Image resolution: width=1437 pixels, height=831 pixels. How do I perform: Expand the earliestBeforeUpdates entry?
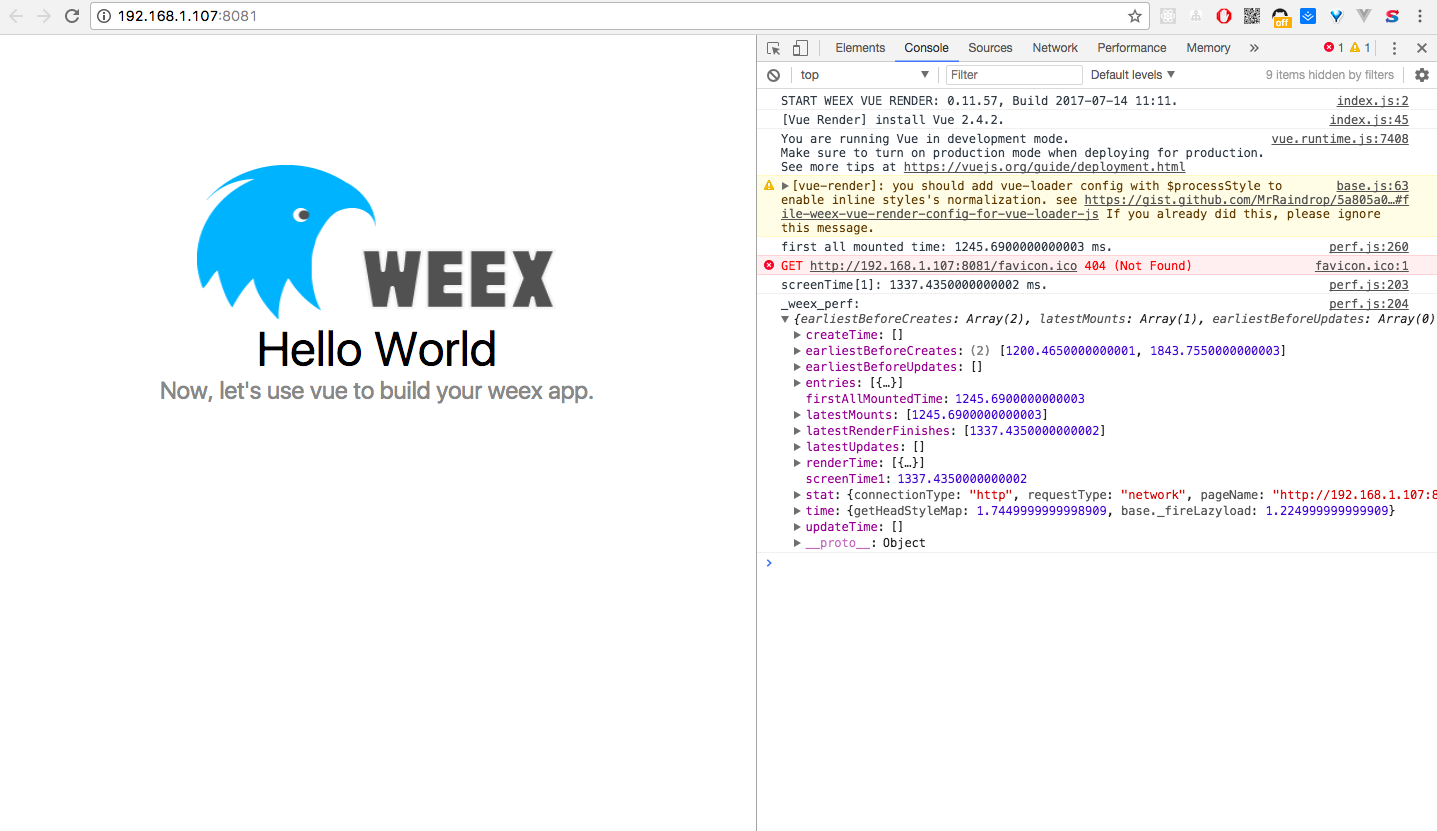(x=798, y=367)
